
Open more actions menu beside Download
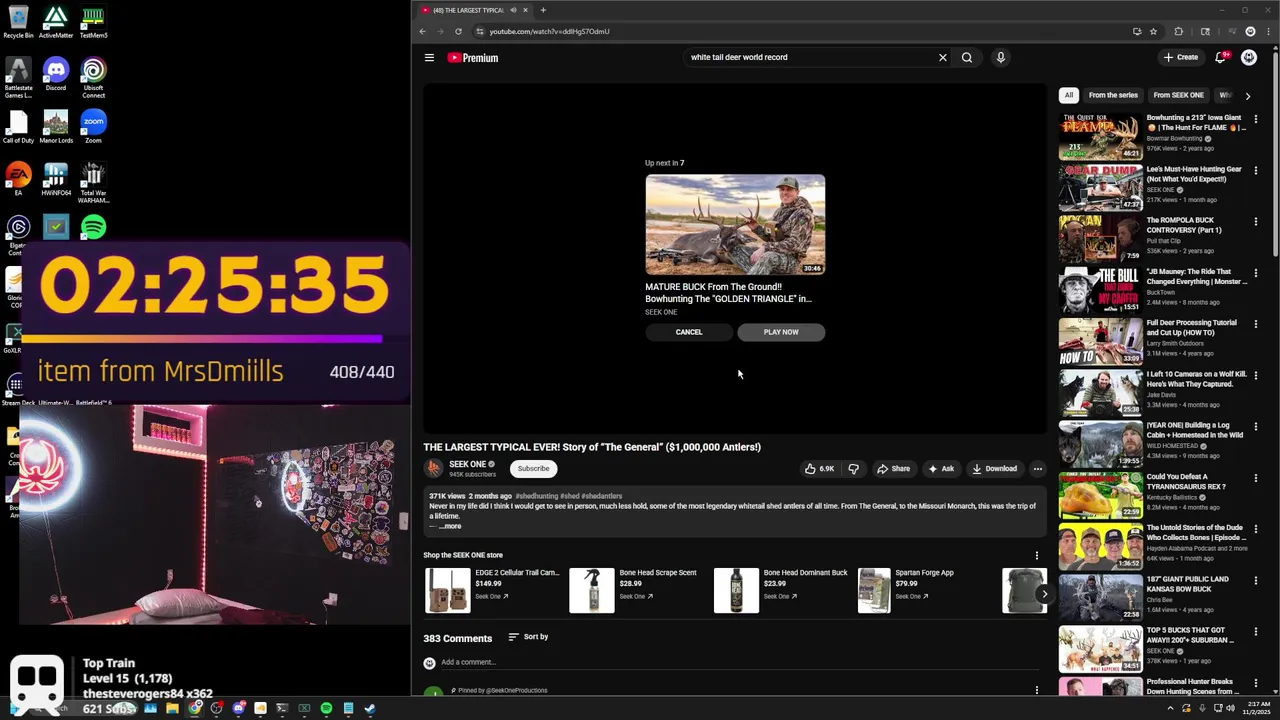[x=1037, y=469]
